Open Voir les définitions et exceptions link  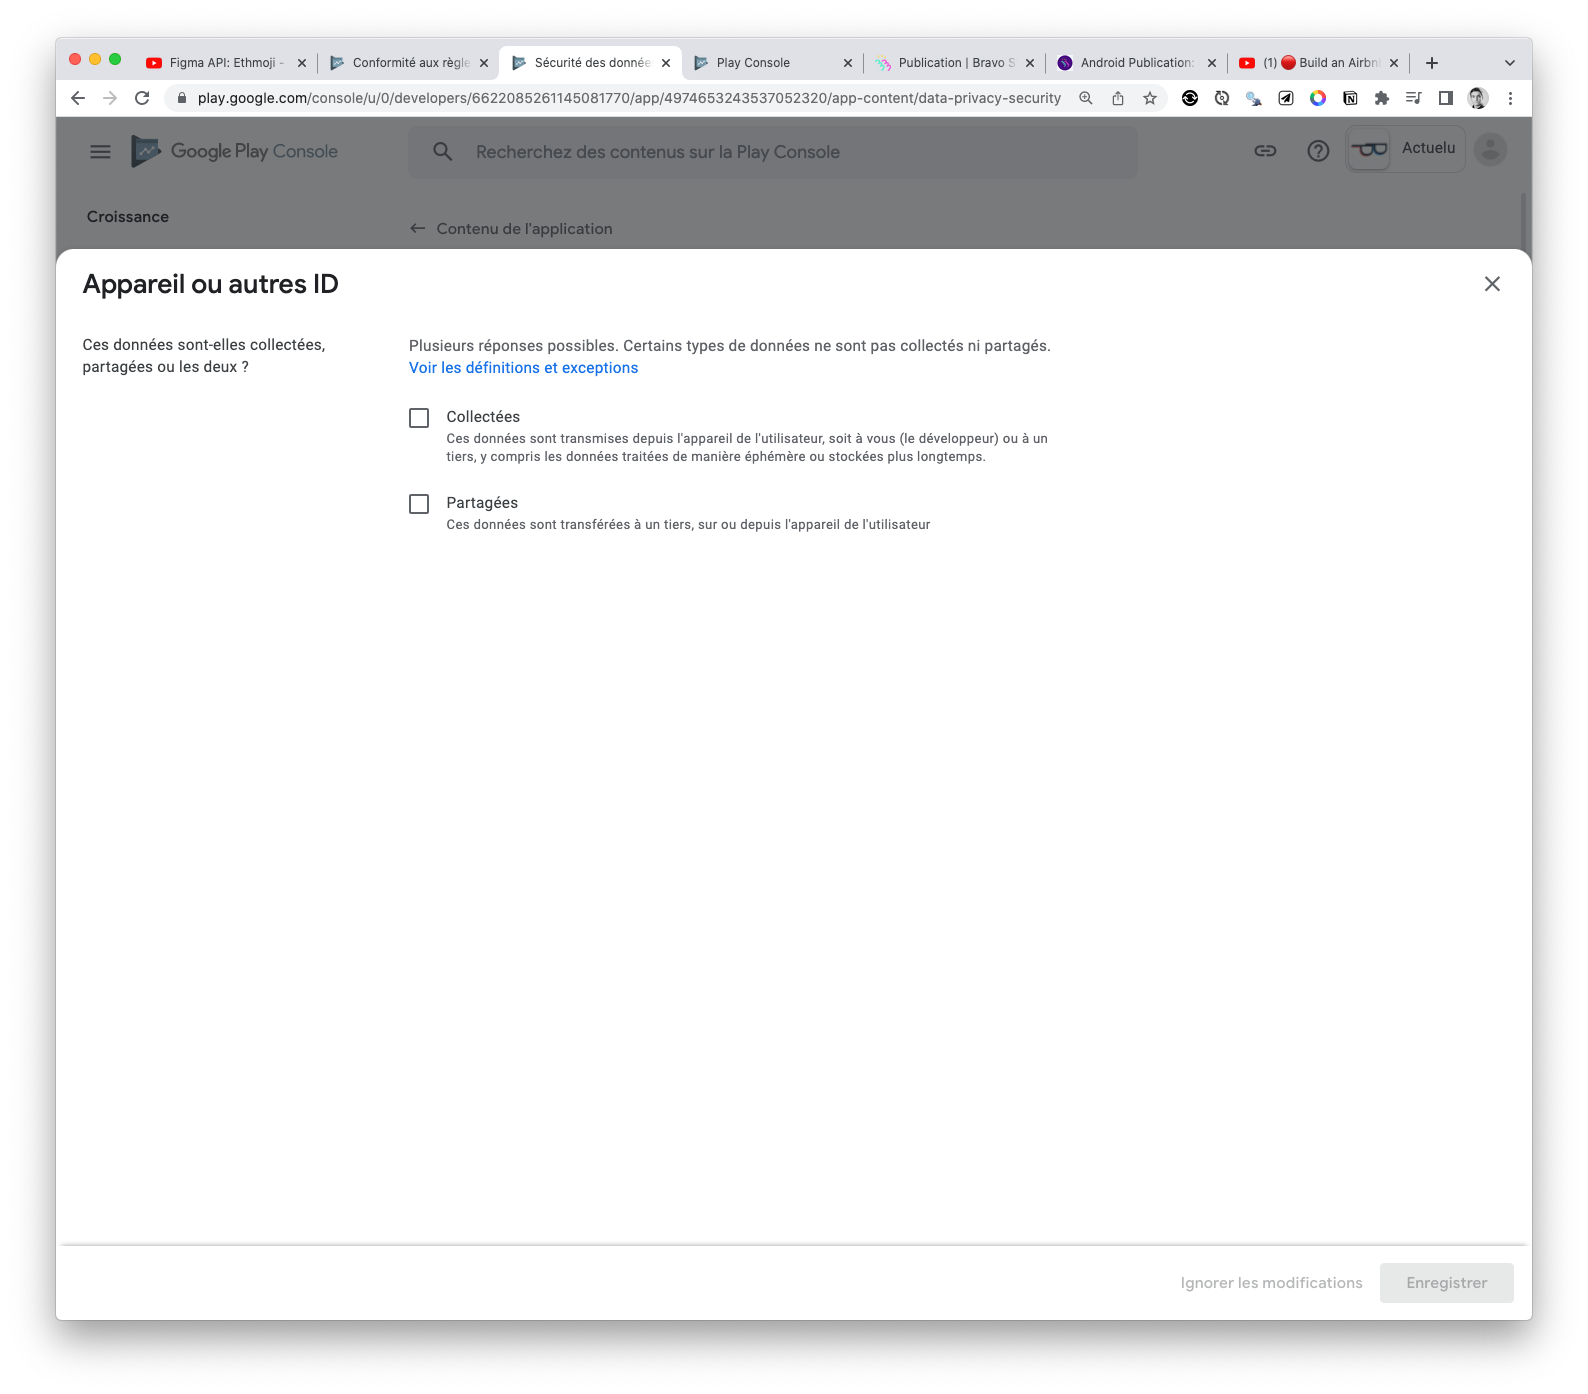pos(523,368)
